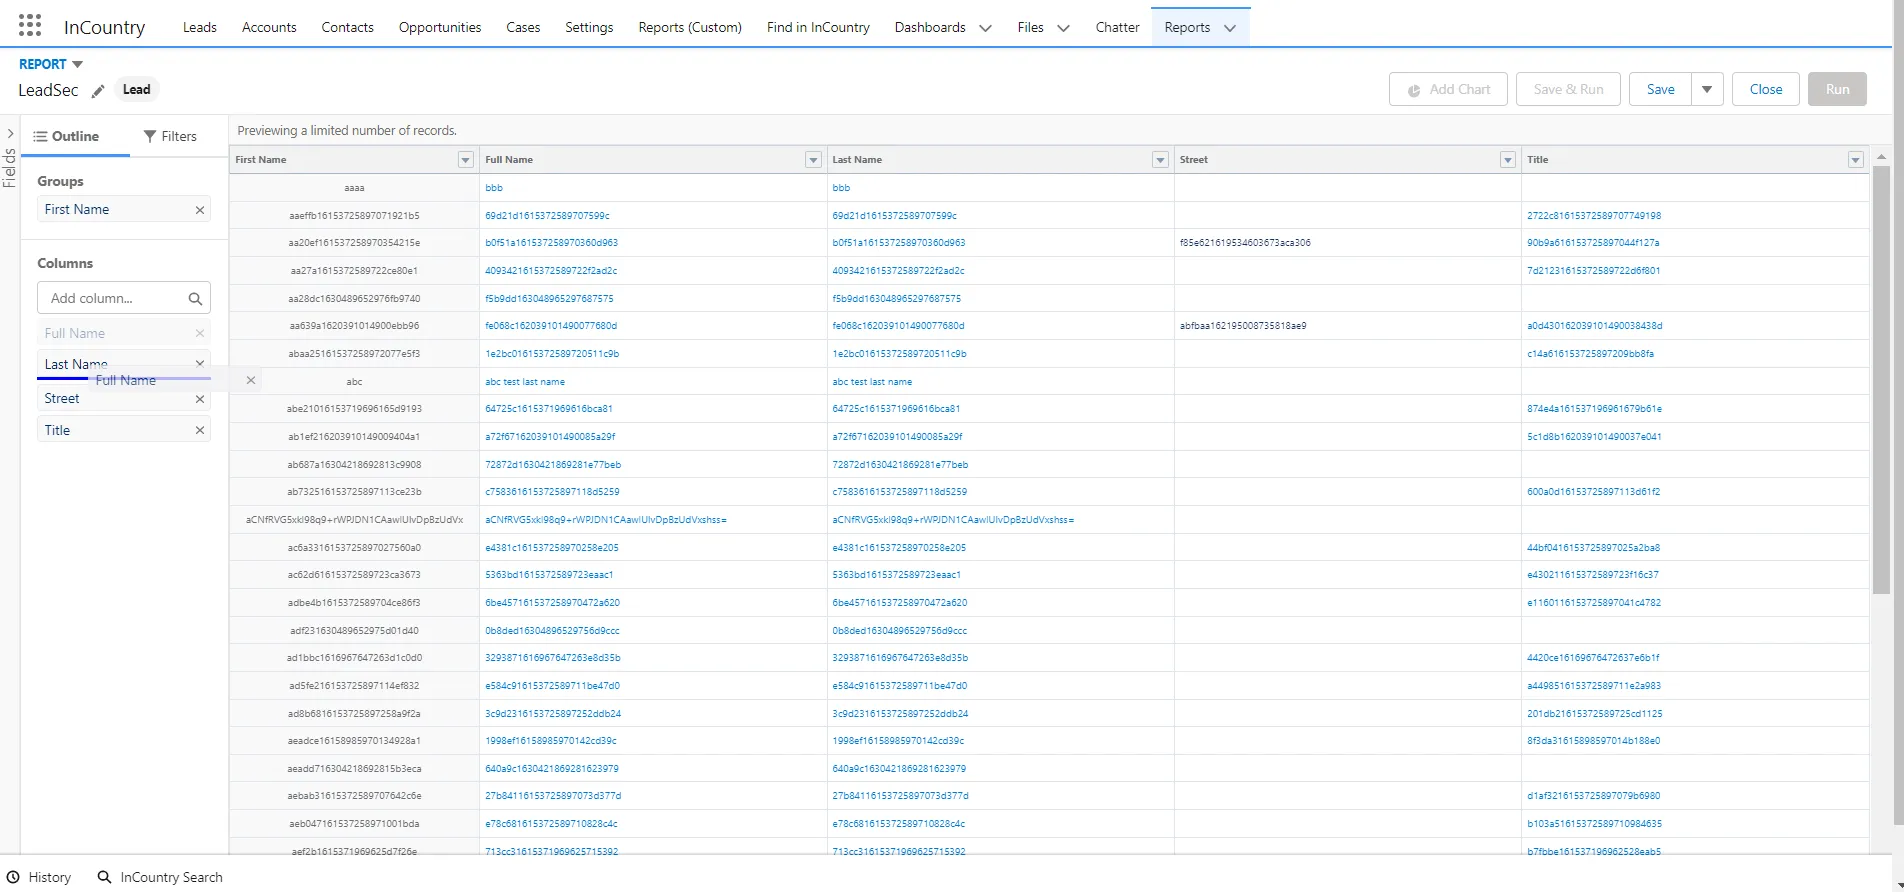The width and height of the screenshot is (1904, 892).
Task: Switch to the Filters tab
Action: (170, 136)
